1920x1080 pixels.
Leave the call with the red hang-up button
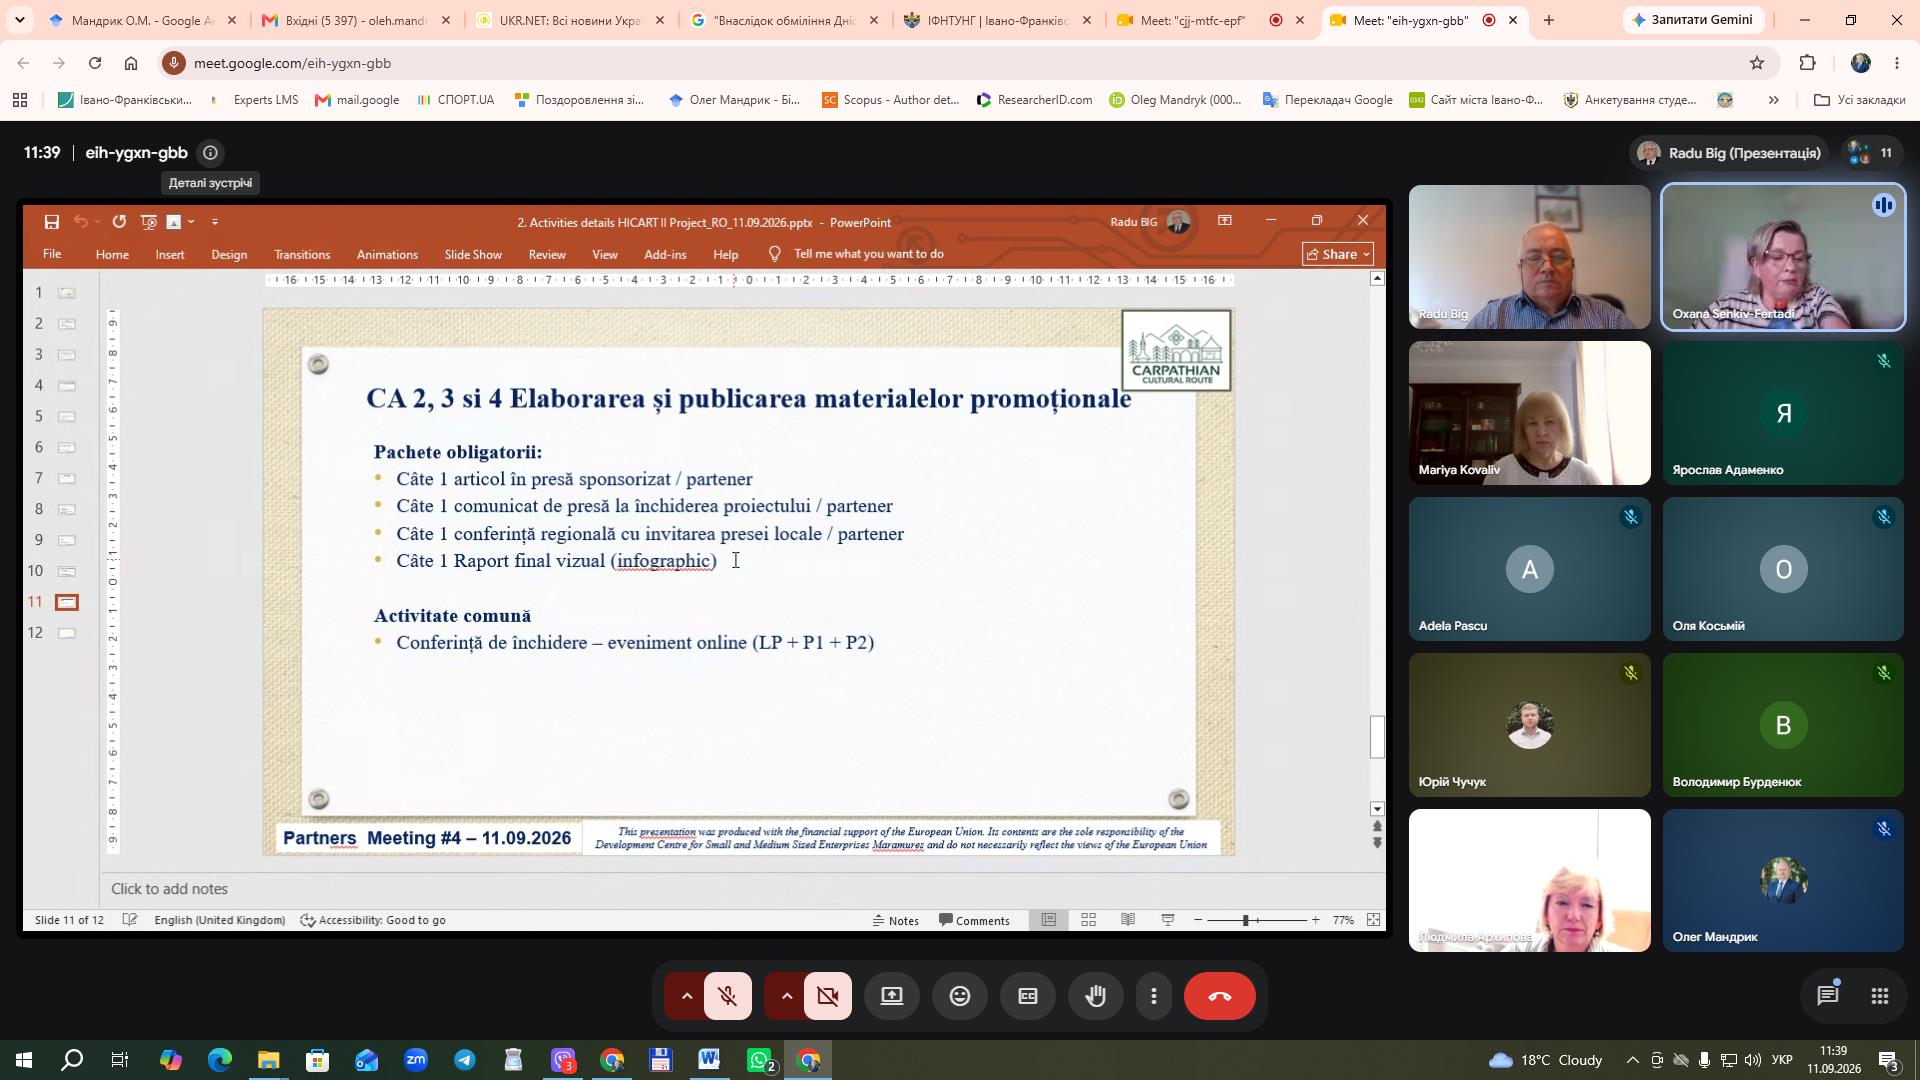click(x=1220, y=996)
